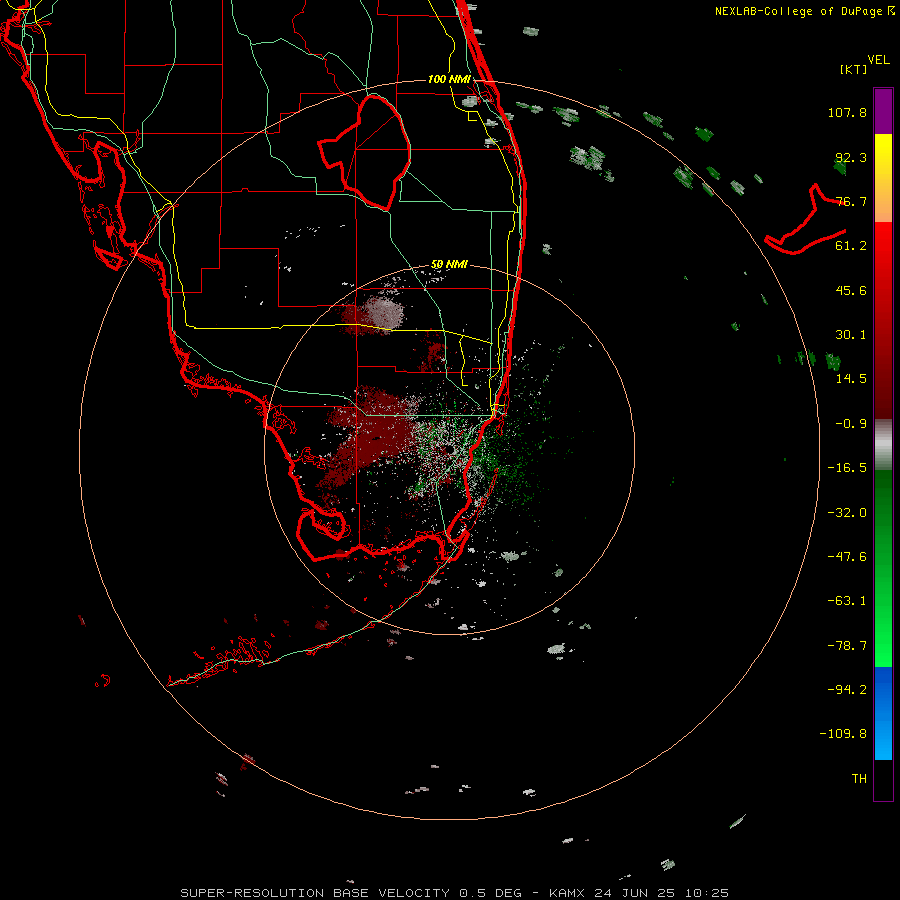Click the Super-Resolution Base Velocity caption

tap(454, 893)
